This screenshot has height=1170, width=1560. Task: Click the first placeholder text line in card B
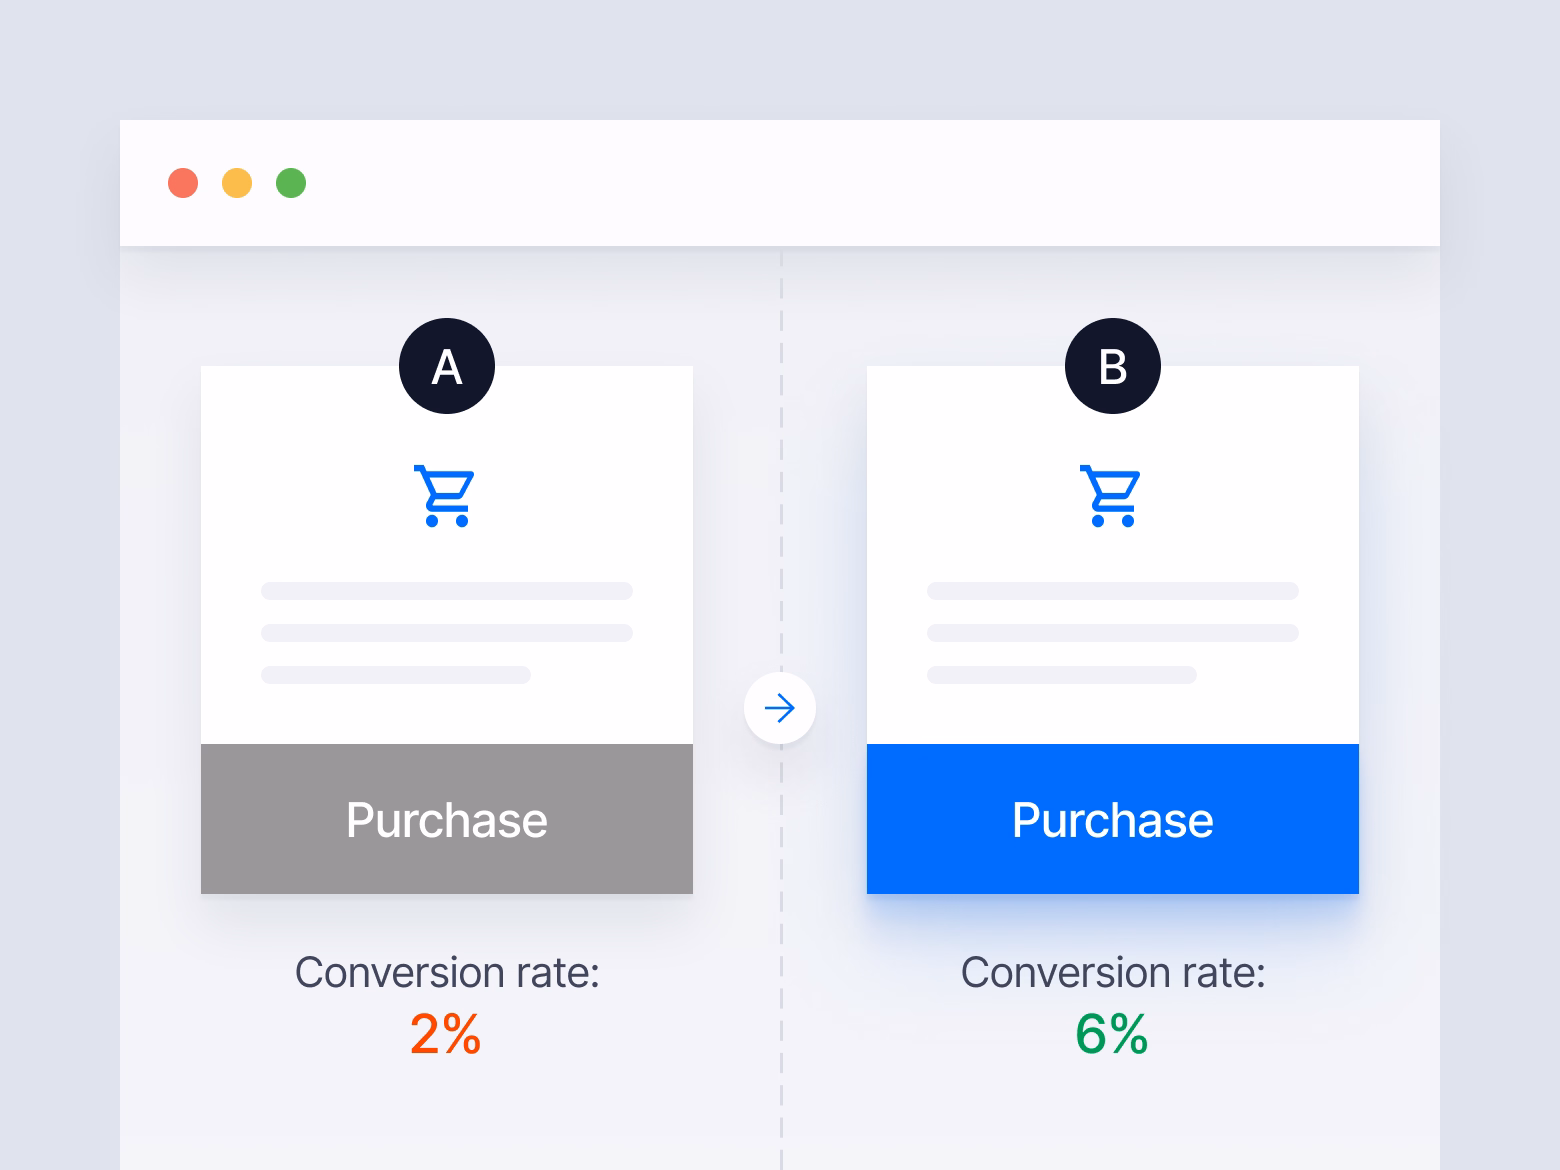pyautogui.click(x=1113, y=591)
